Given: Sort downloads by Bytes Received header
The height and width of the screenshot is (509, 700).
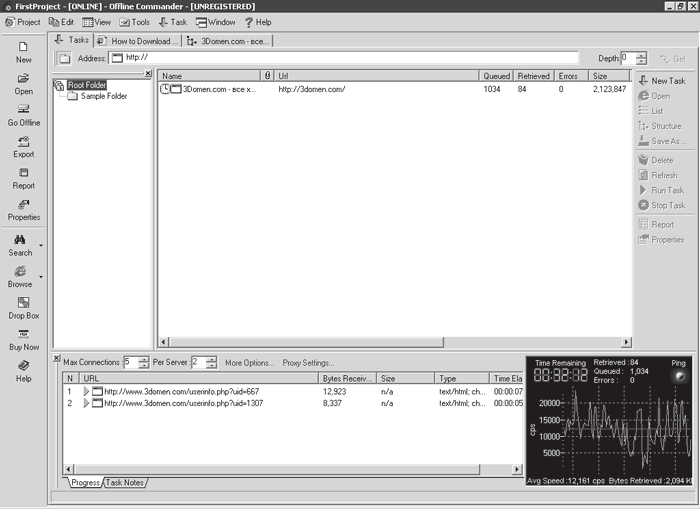Looking at the screenshot, I should click(x=347, y=379).
